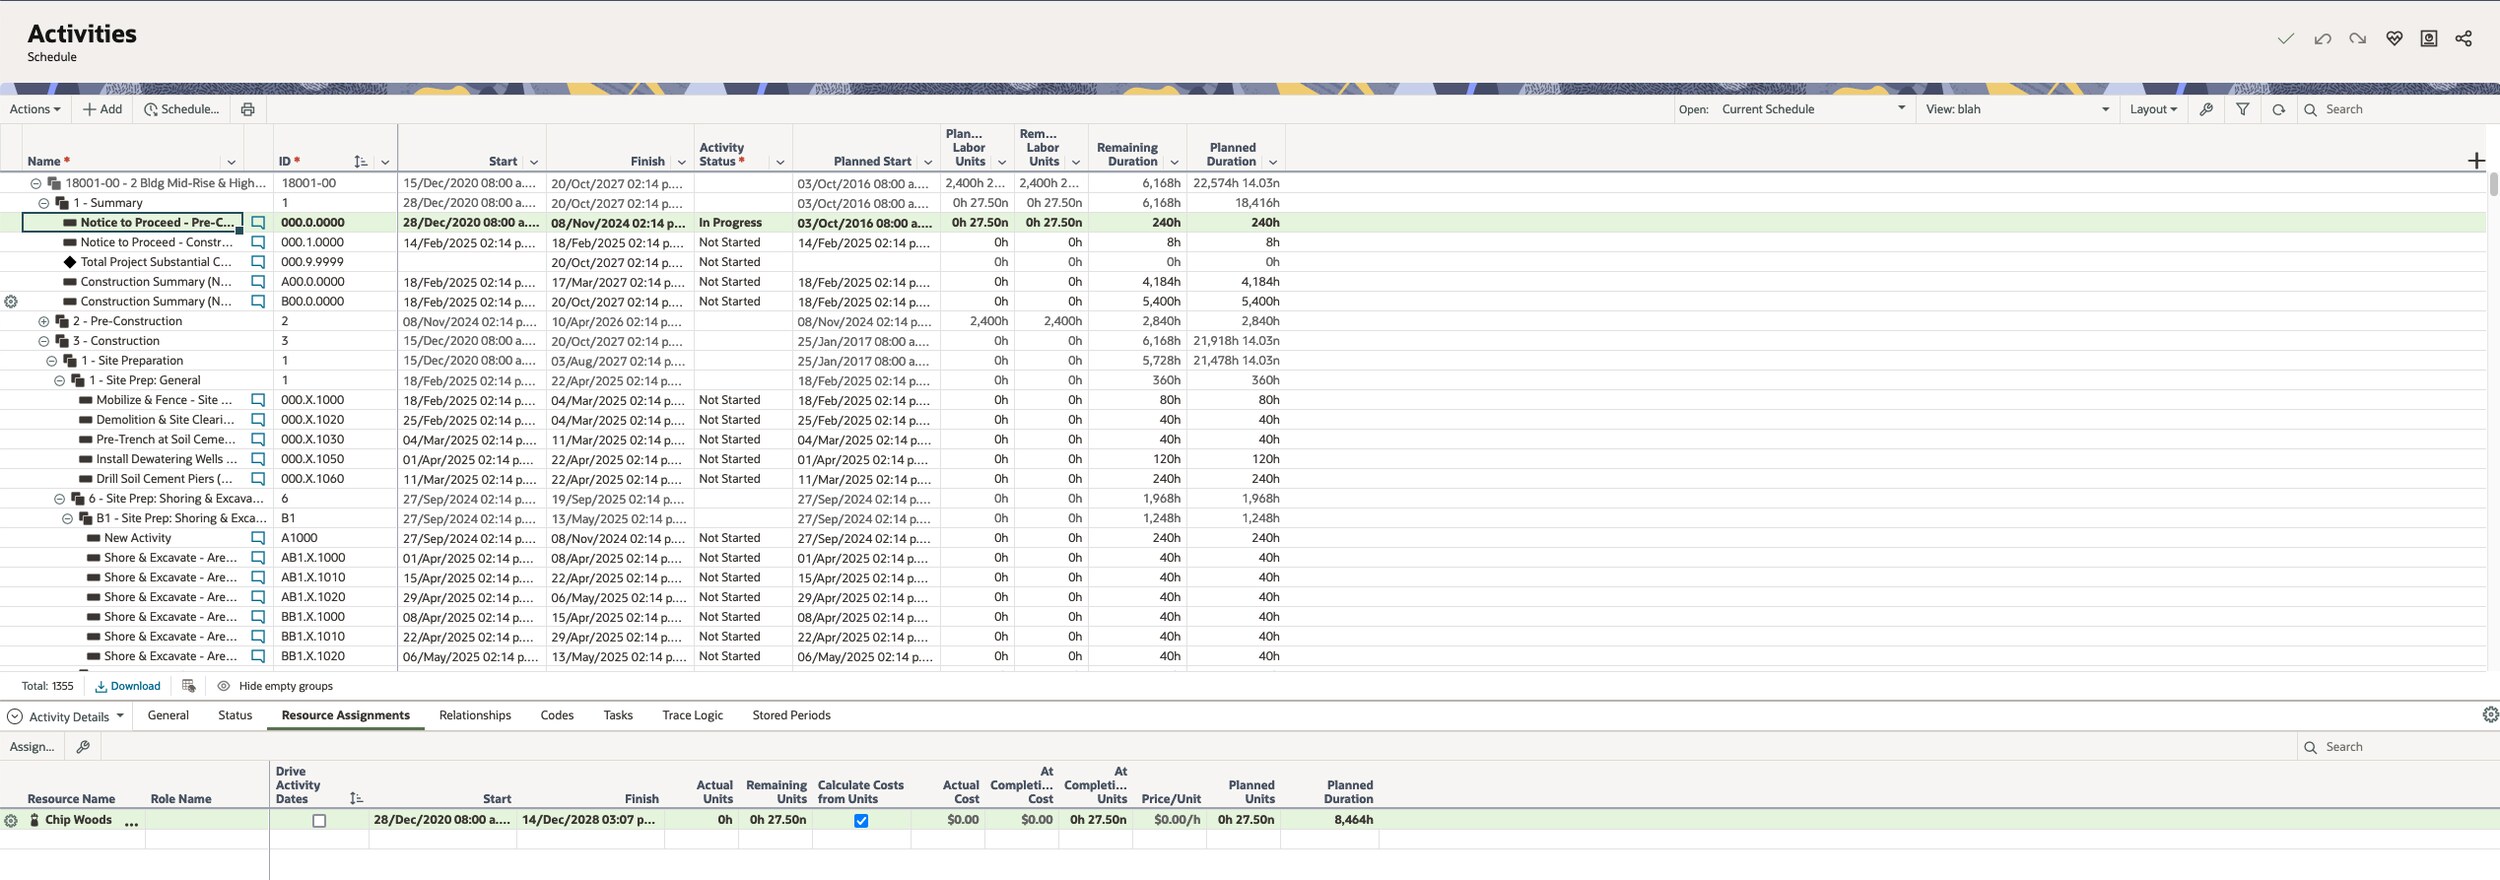Click the redo arrow icon
Viewport: 2500px width, 880px height.
pyautogui.click(x=2357, y=39)
